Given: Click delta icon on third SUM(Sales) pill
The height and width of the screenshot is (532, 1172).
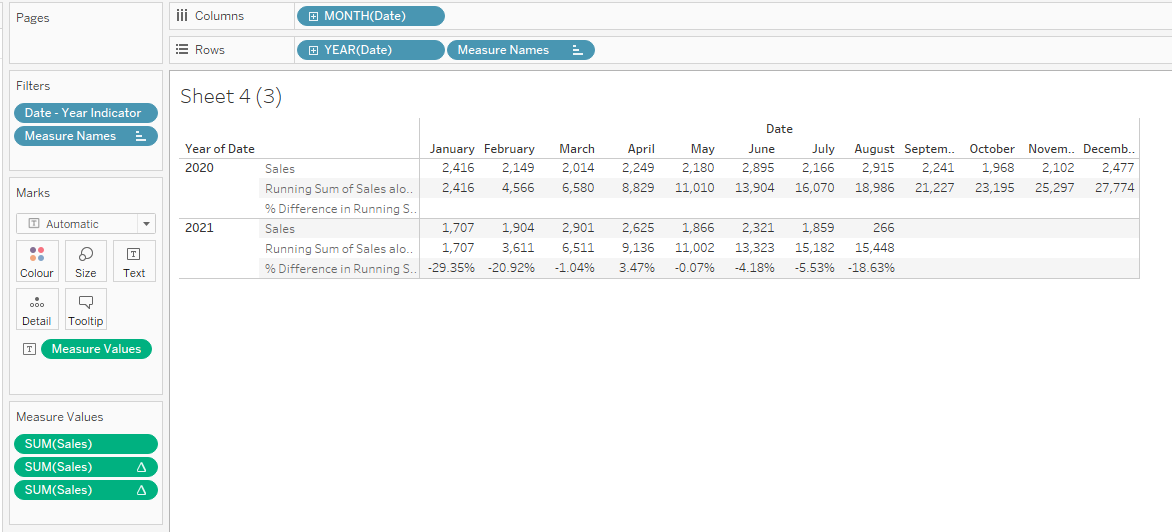Looking at the screenshot, I should click(142, 490).
